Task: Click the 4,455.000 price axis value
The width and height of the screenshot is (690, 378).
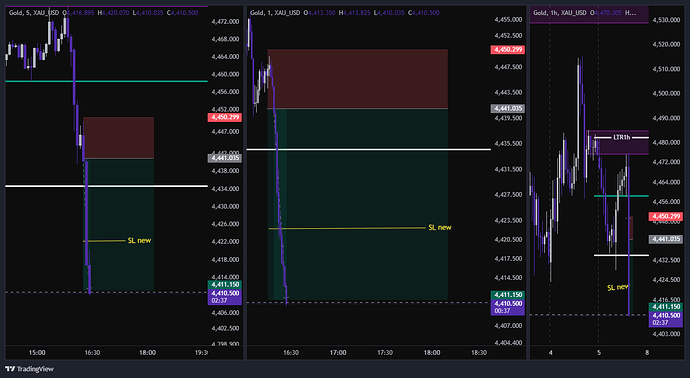Action: pyautogui.click(x=508, y=19)
